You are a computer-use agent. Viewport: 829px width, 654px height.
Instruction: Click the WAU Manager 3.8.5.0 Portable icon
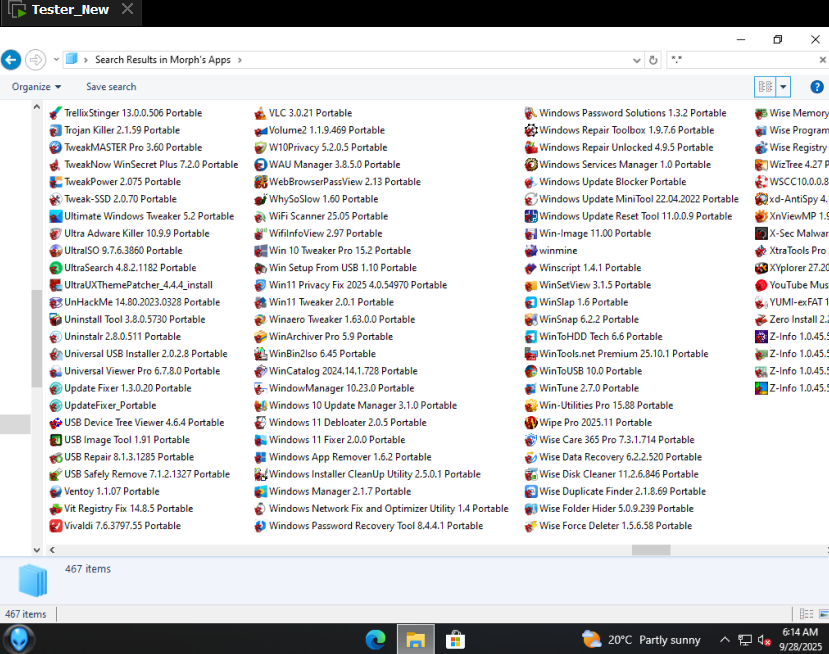coord(260,165)
